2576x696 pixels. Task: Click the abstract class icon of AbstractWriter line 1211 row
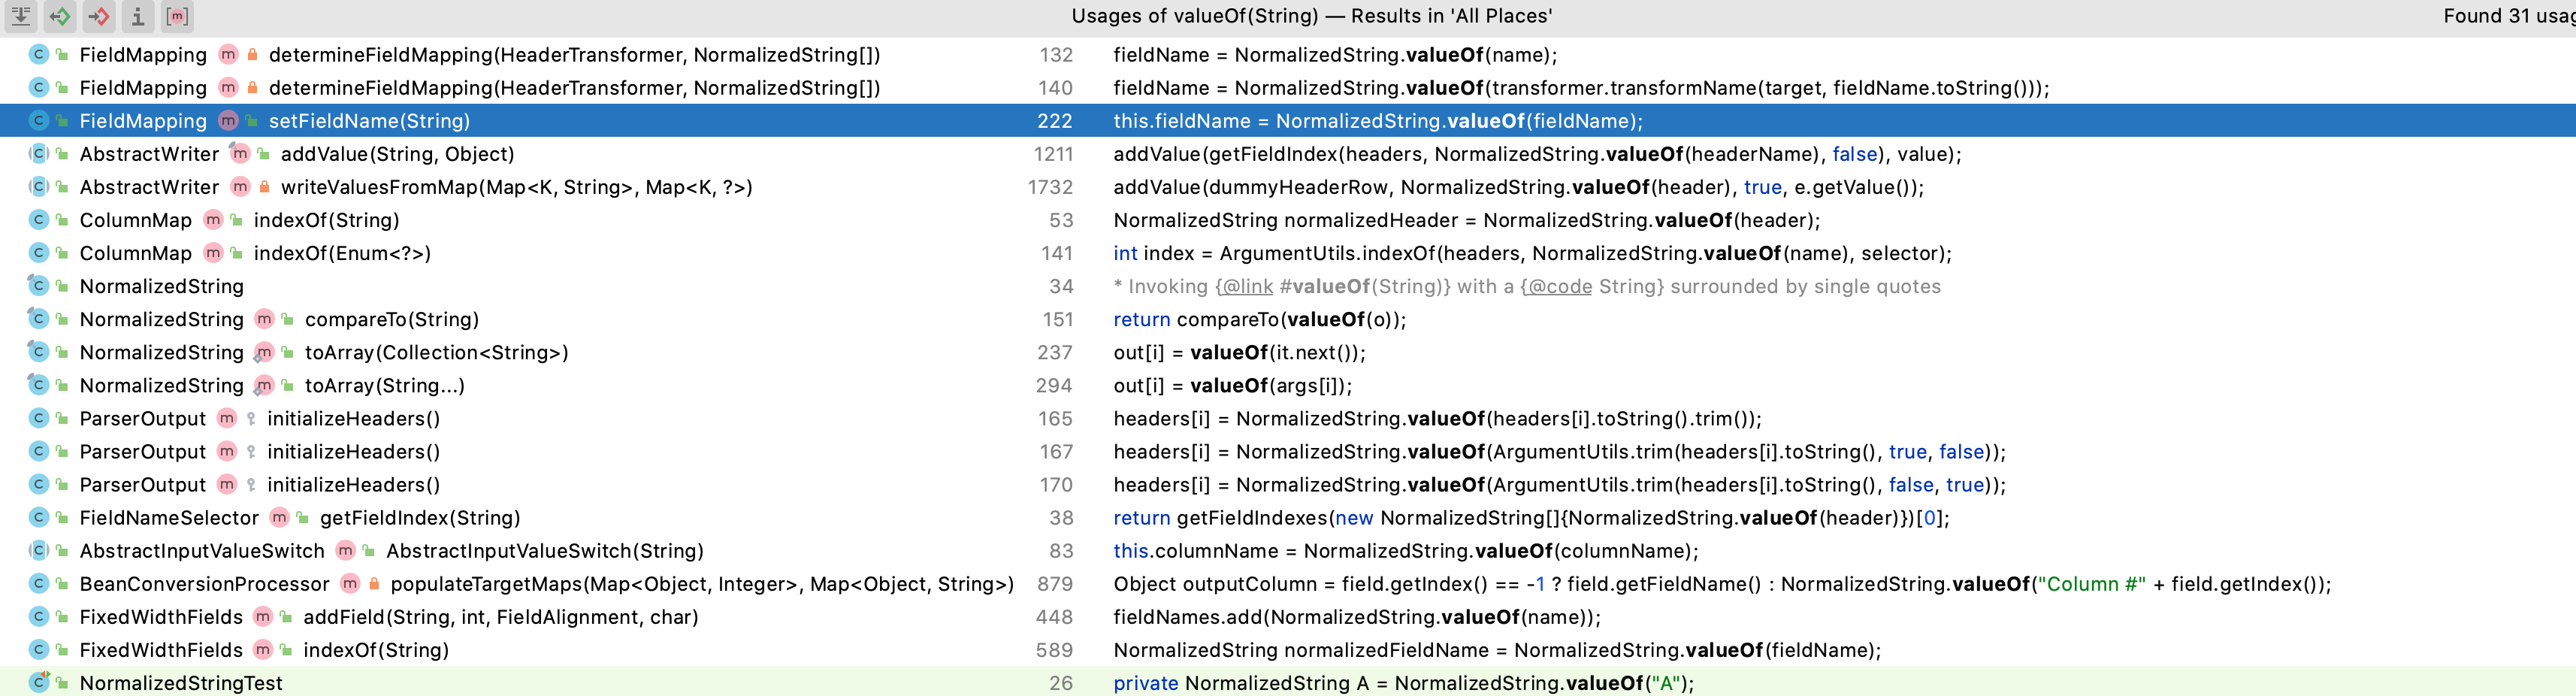point(39,153)
